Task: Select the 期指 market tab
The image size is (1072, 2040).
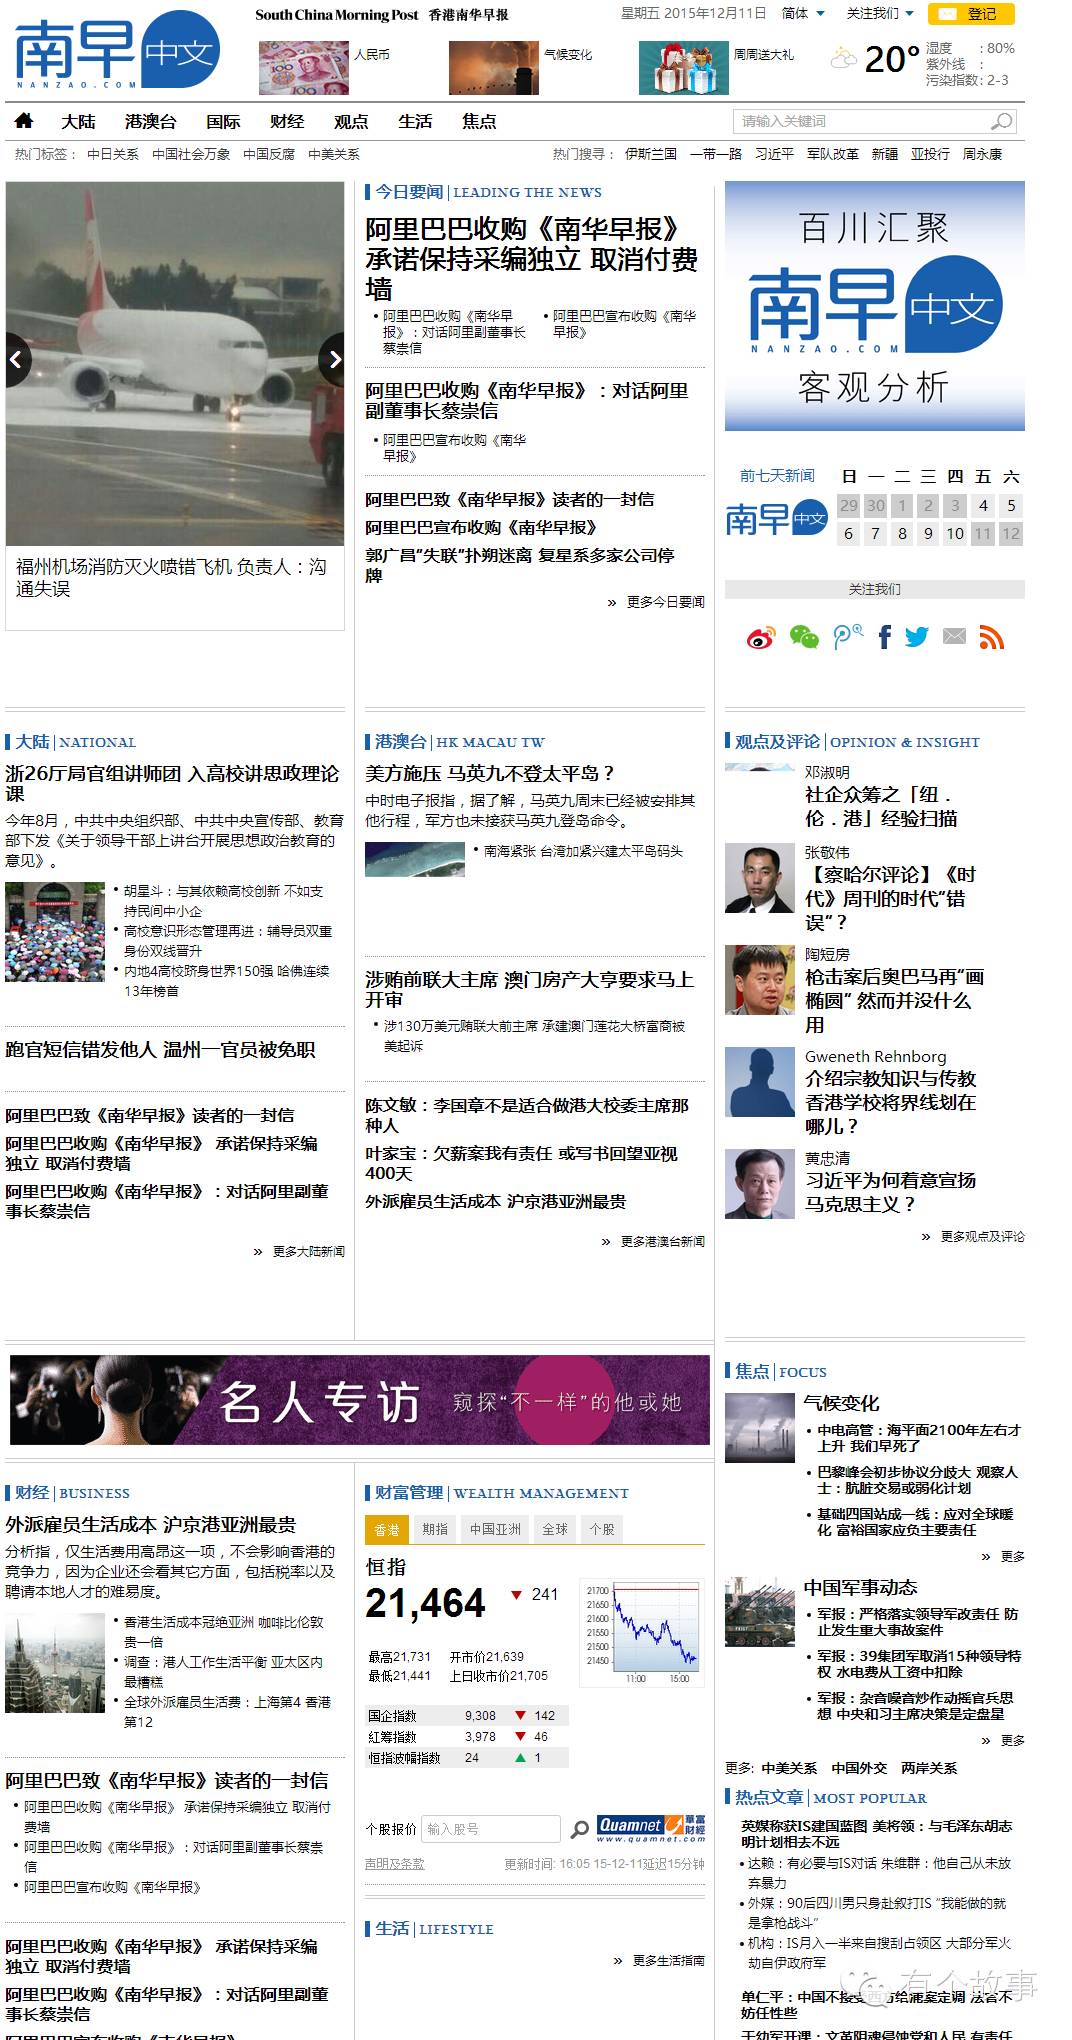Action: [435, 1529]
